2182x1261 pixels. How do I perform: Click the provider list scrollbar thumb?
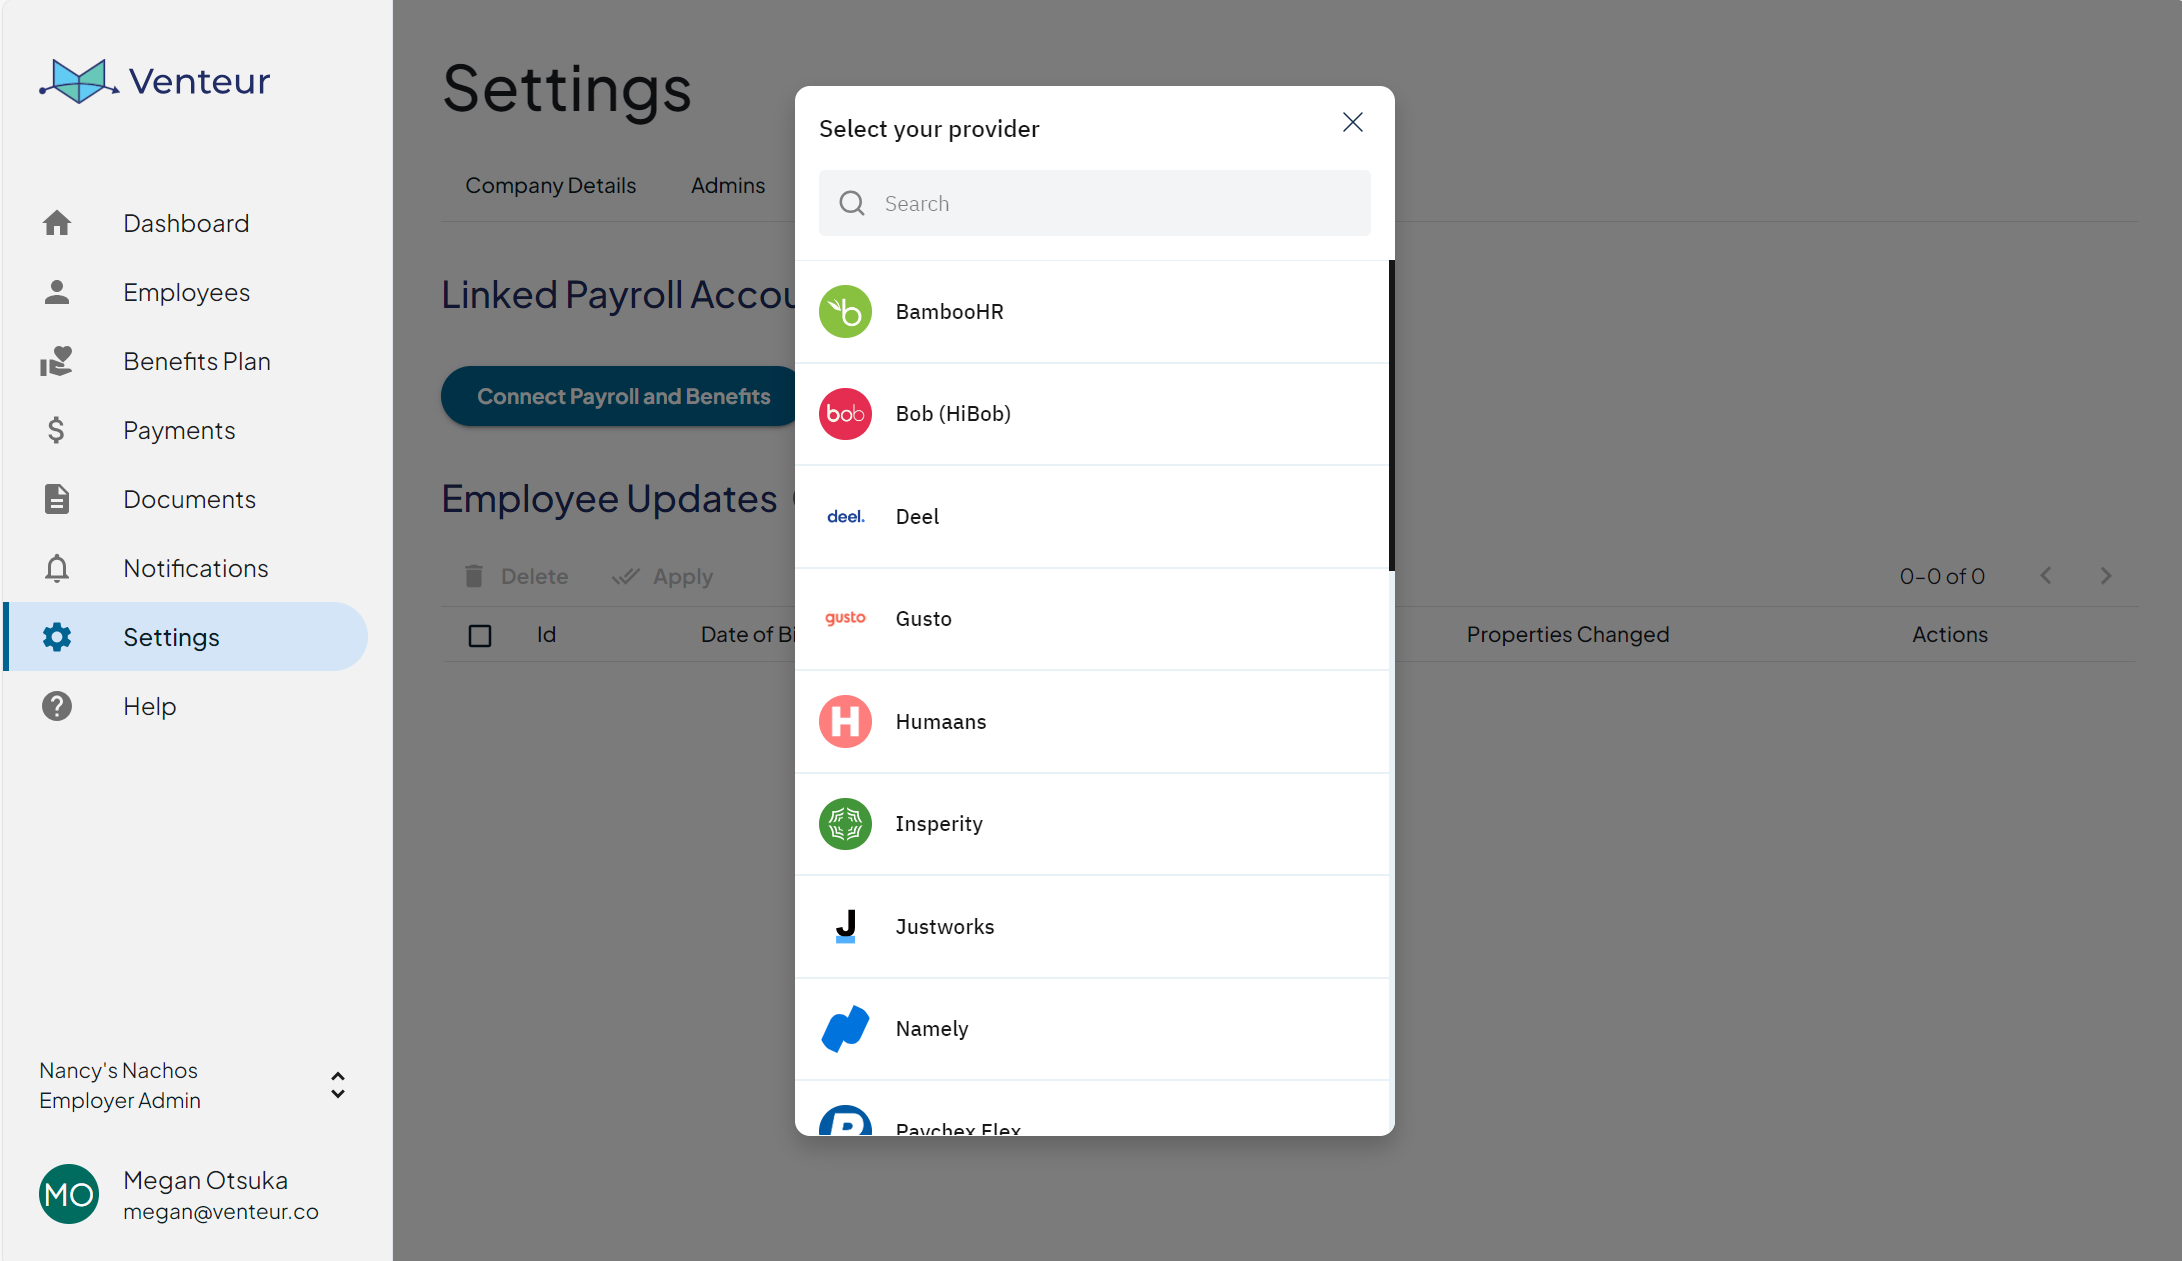coord(1391,415)
